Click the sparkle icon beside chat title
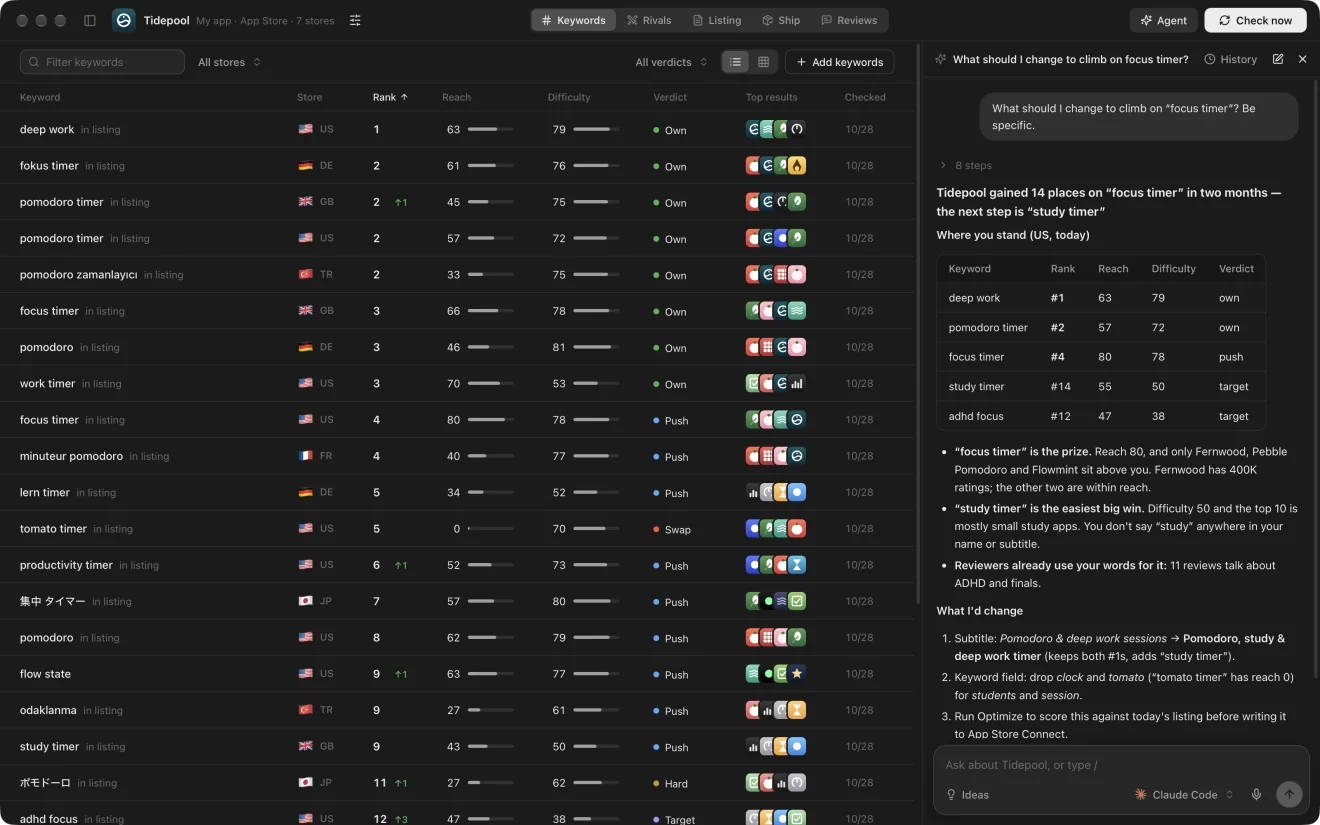1320x825 pixels. coord(940,59)
